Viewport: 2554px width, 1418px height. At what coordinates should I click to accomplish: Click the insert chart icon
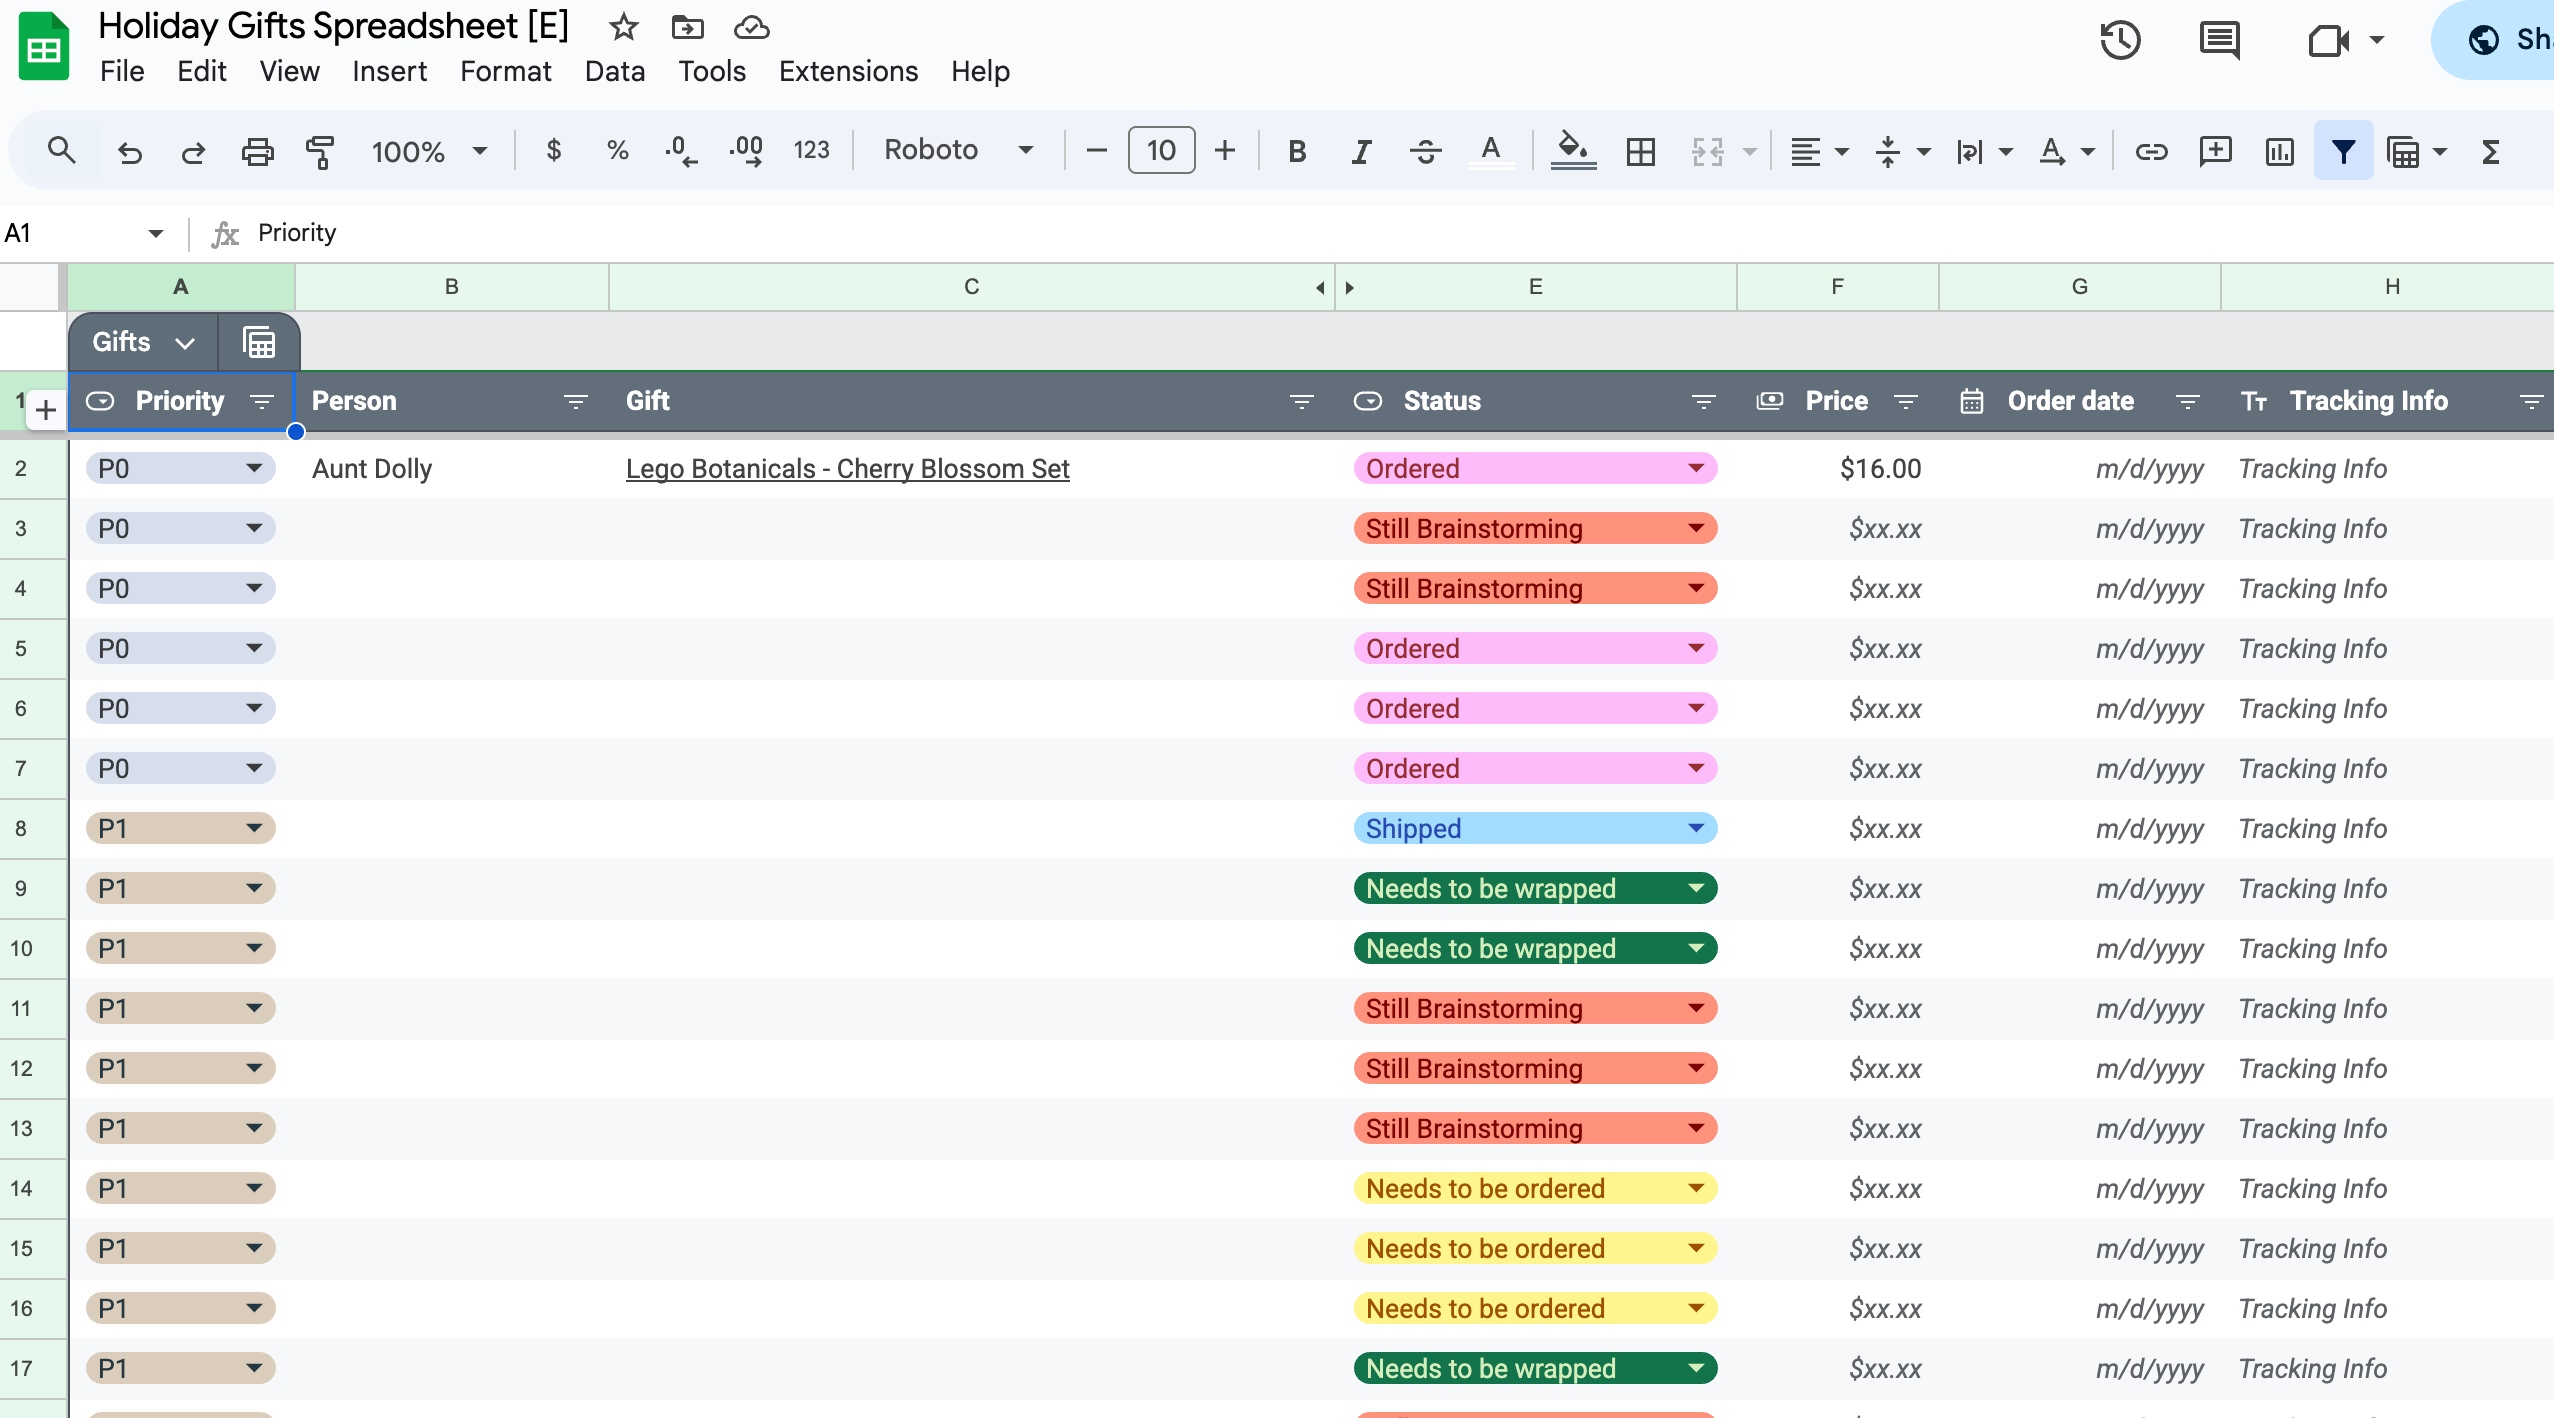[x=2279, y=151]
